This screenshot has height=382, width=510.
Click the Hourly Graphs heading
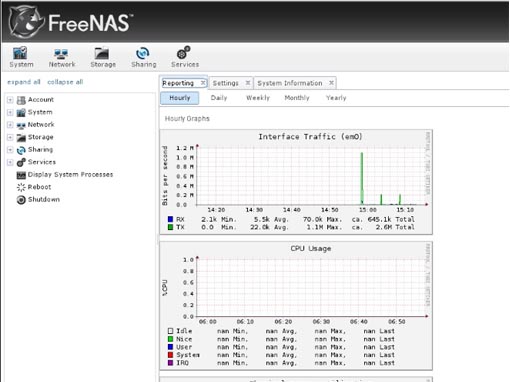click(187, 119)
